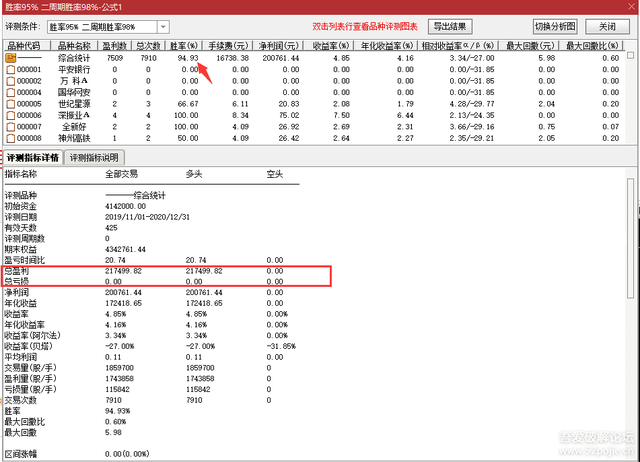Click the details panel vertical scrollbar
This screenshot has height=462, width=640.
(x=631, y=239)
